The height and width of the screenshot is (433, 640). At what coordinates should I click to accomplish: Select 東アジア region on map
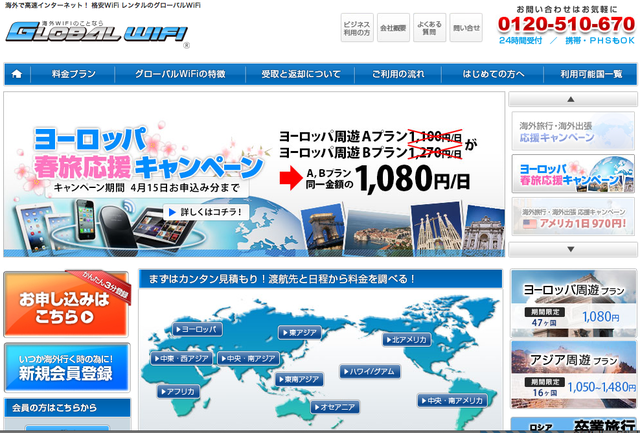(300, 333)
